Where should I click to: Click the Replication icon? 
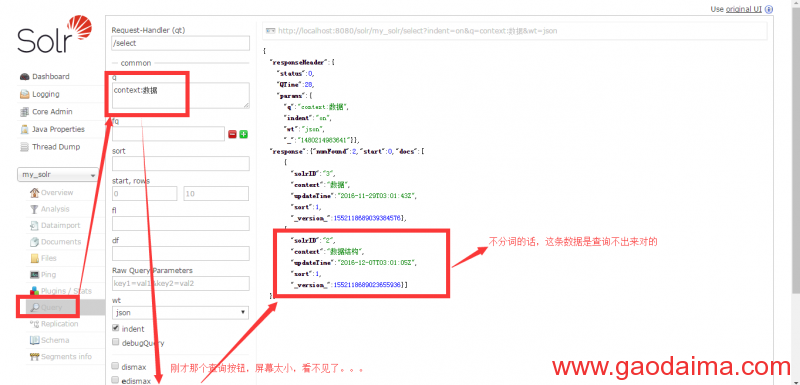(34, 324)
